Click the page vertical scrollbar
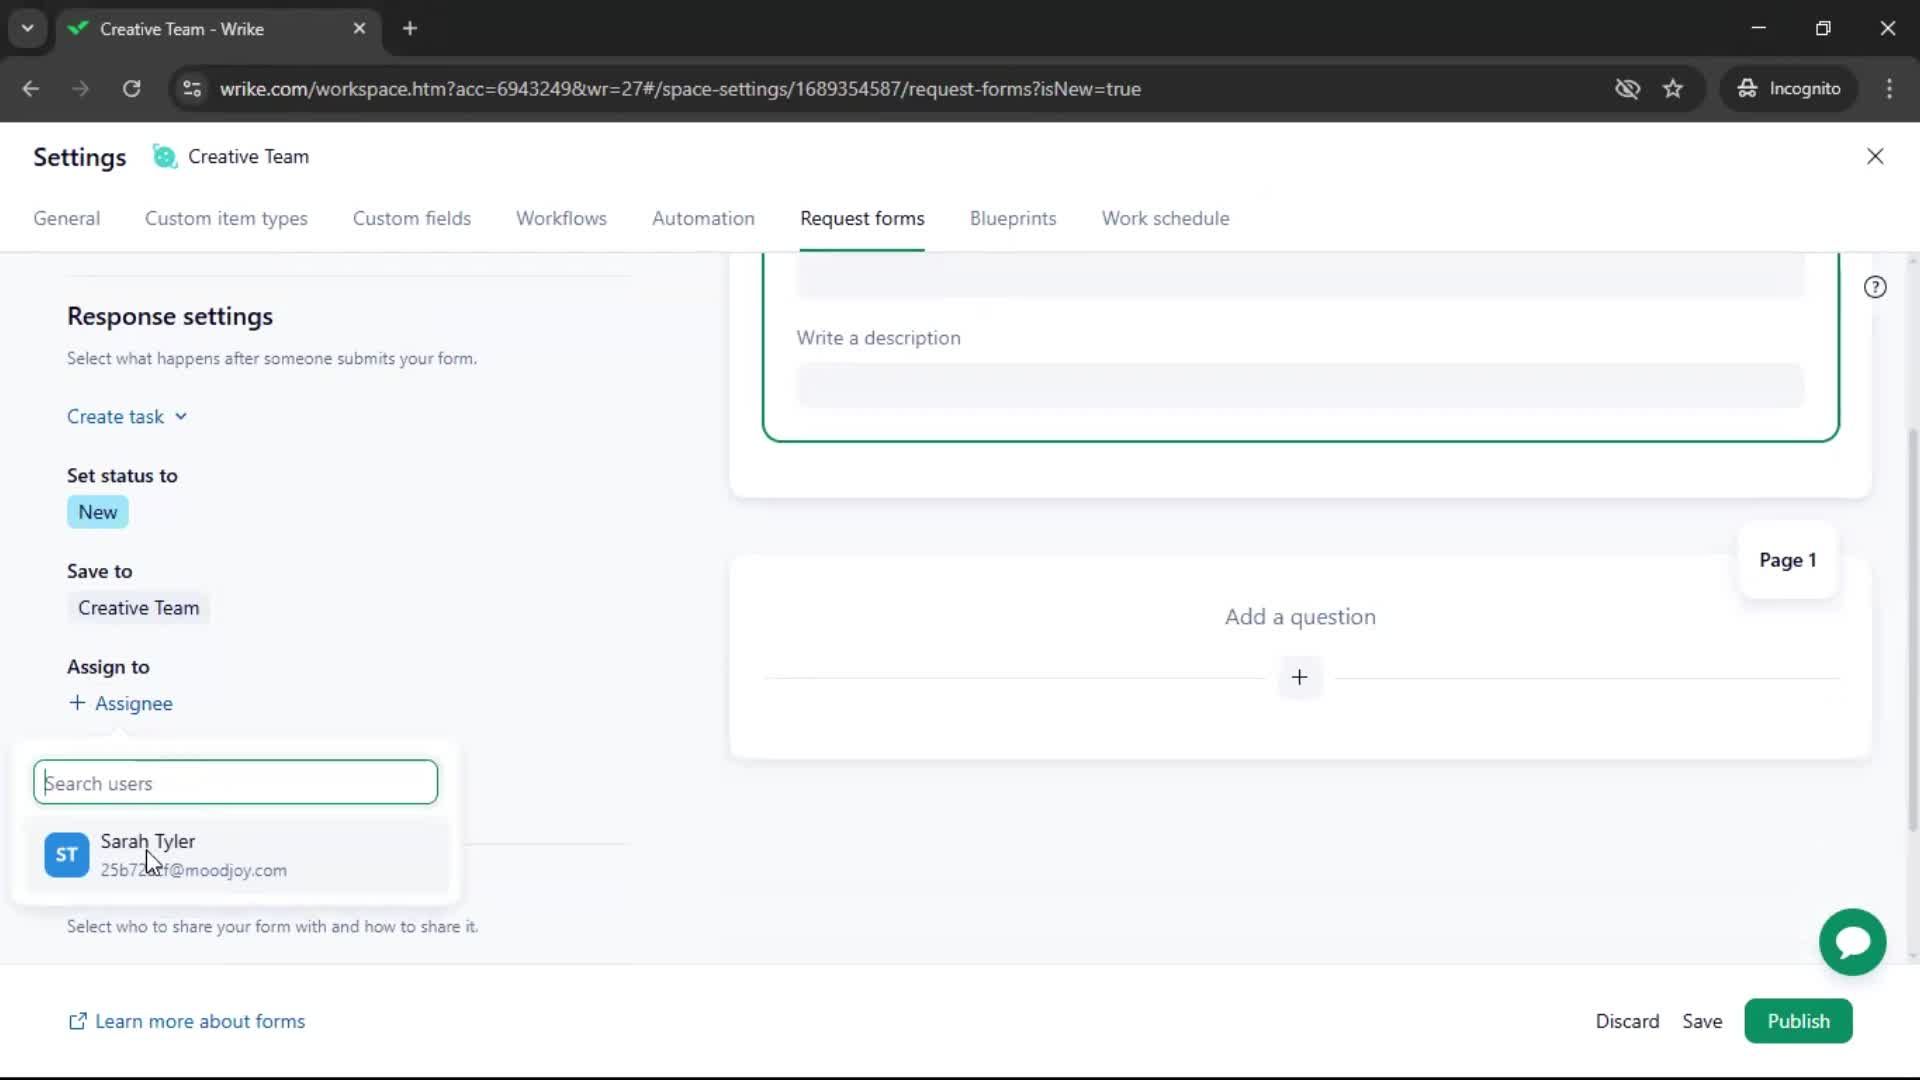The width and height of the screenshot is (1920, 1080). pos(1913,630)
